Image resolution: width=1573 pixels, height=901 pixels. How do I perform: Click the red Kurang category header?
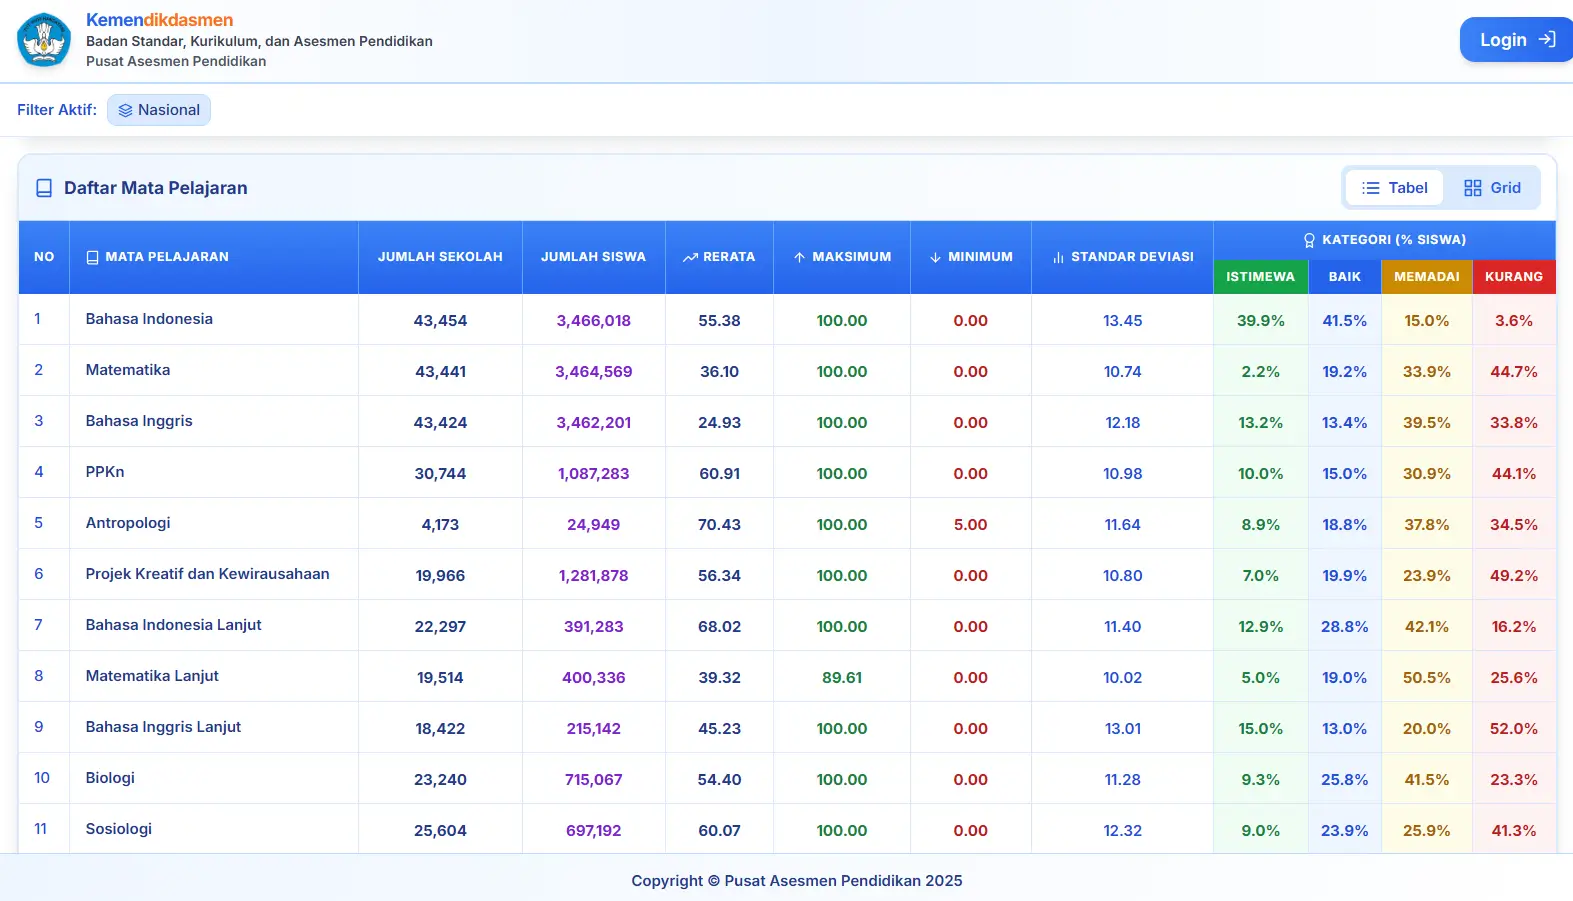point(1513,277)
